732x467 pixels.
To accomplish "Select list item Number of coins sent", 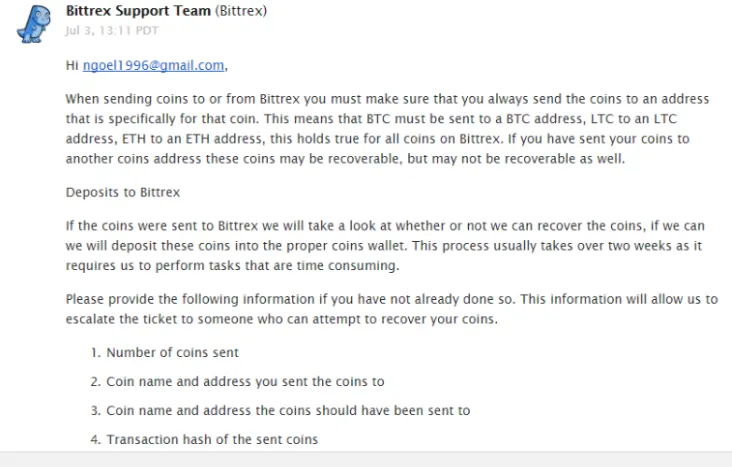I will [x=172, y=353].
